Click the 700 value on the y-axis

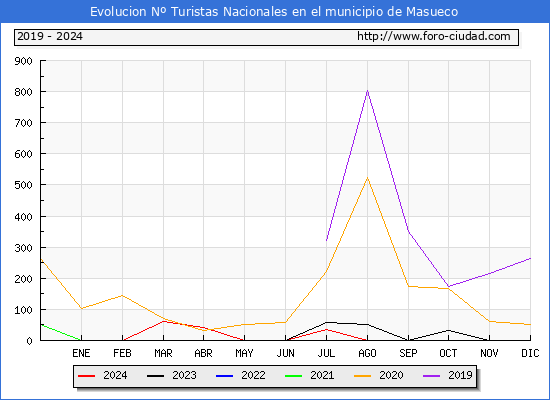tap(23, 123)
